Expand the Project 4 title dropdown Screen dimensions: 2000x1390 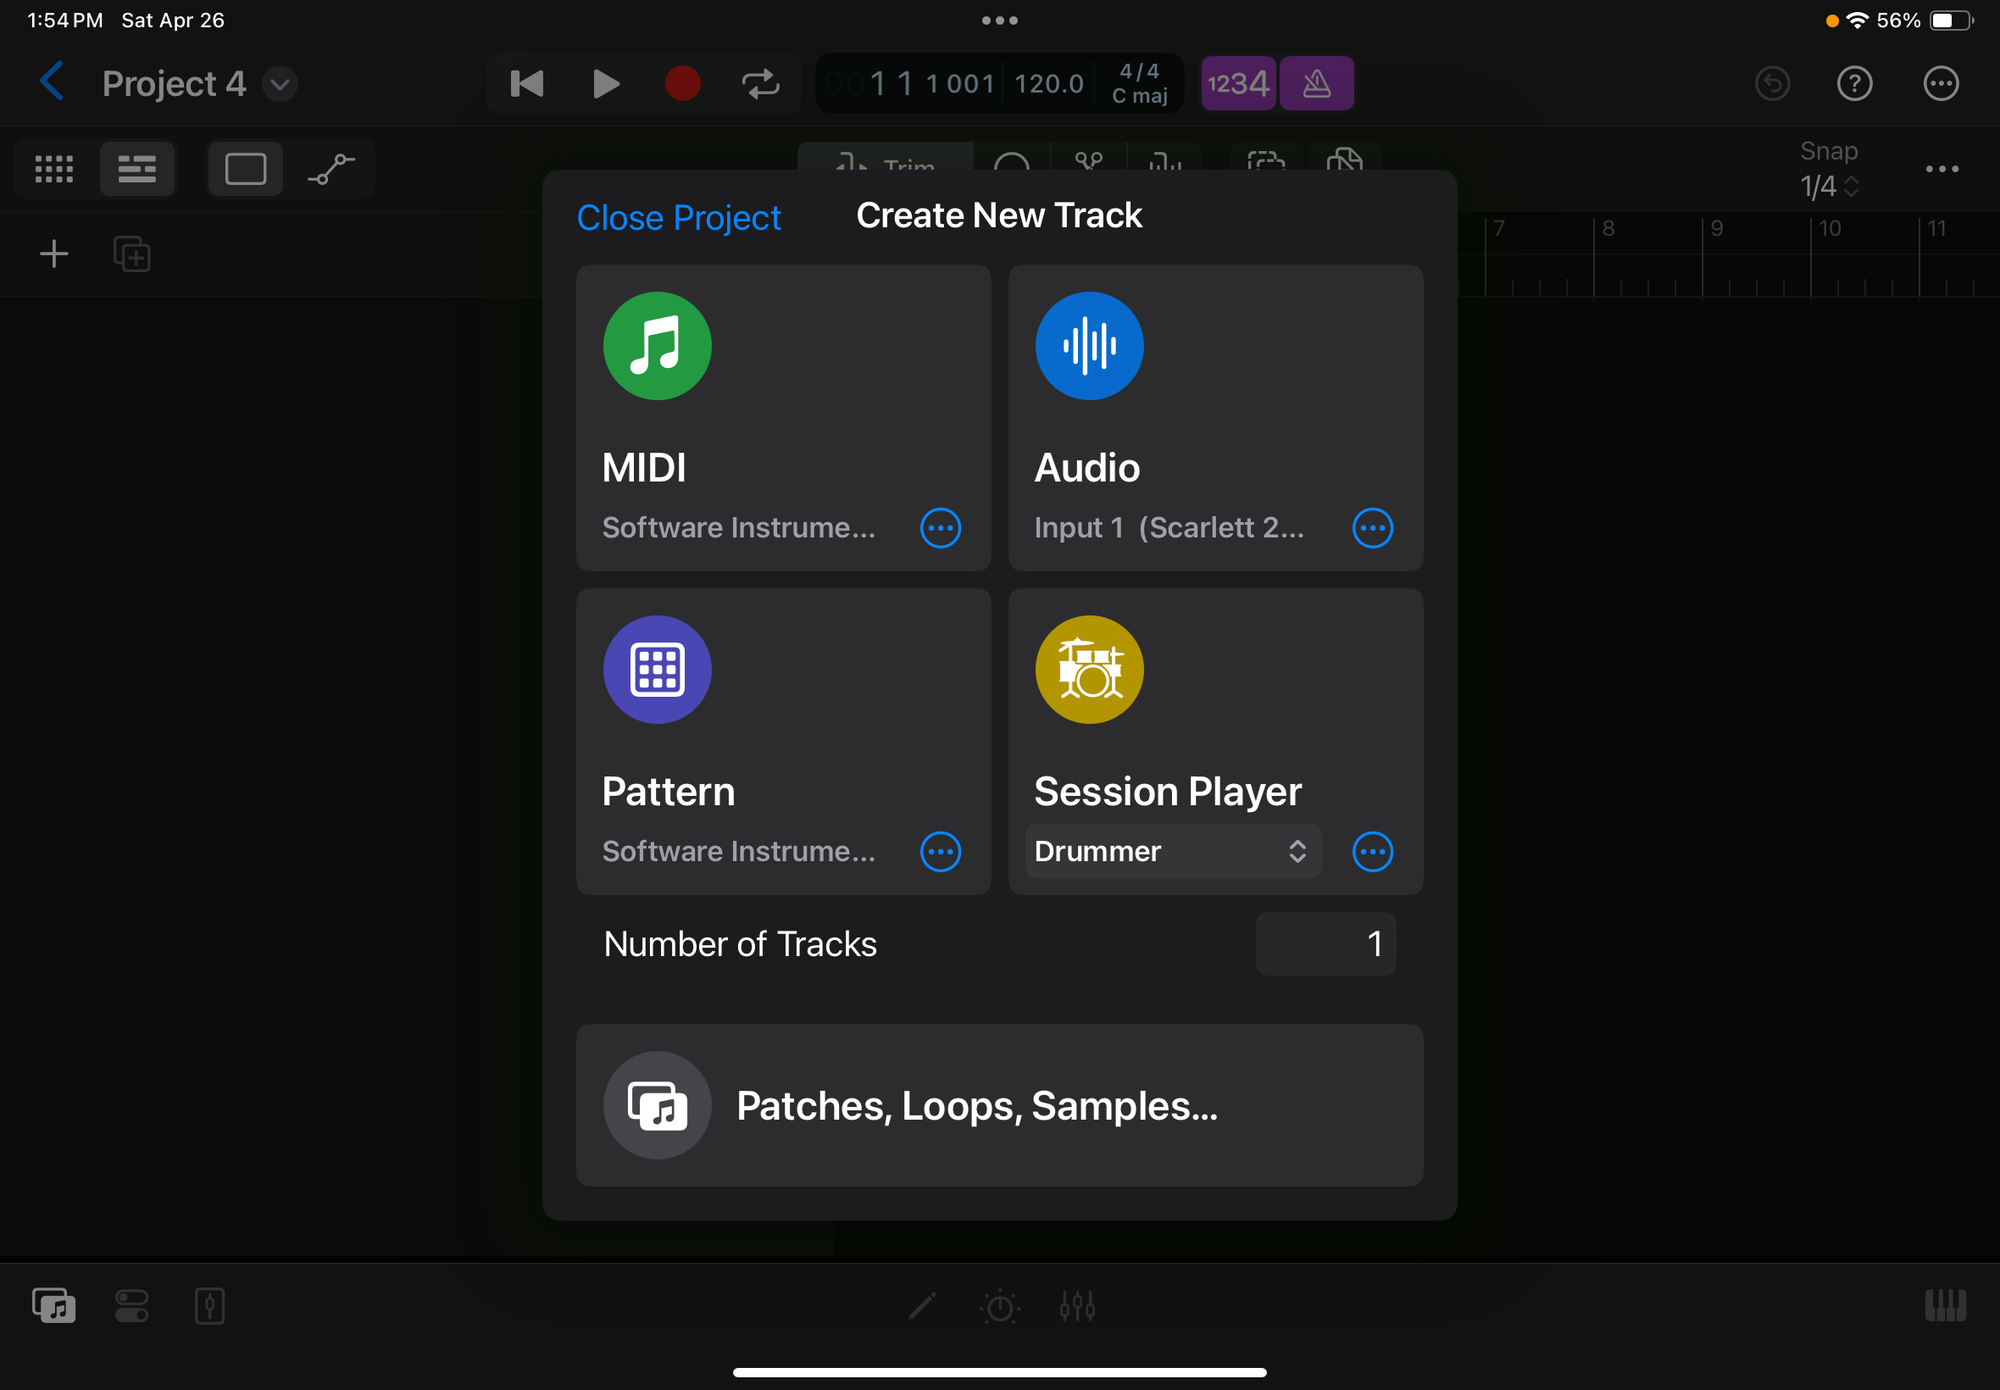point(280,84)
